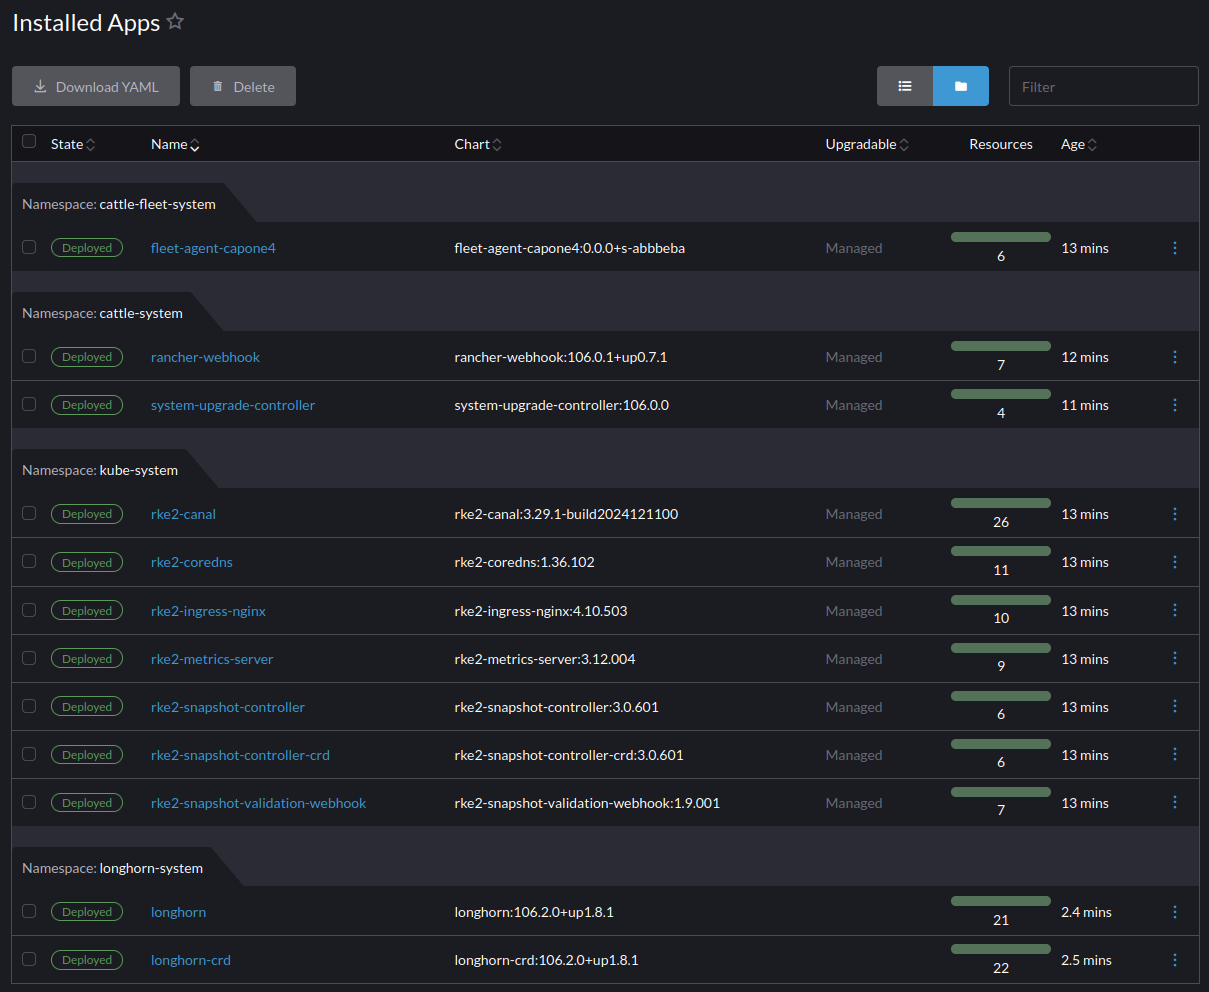This screenshot has height=992, width=1209.
Task: Click age value 2.5 mins
Action: (1086, 960)
